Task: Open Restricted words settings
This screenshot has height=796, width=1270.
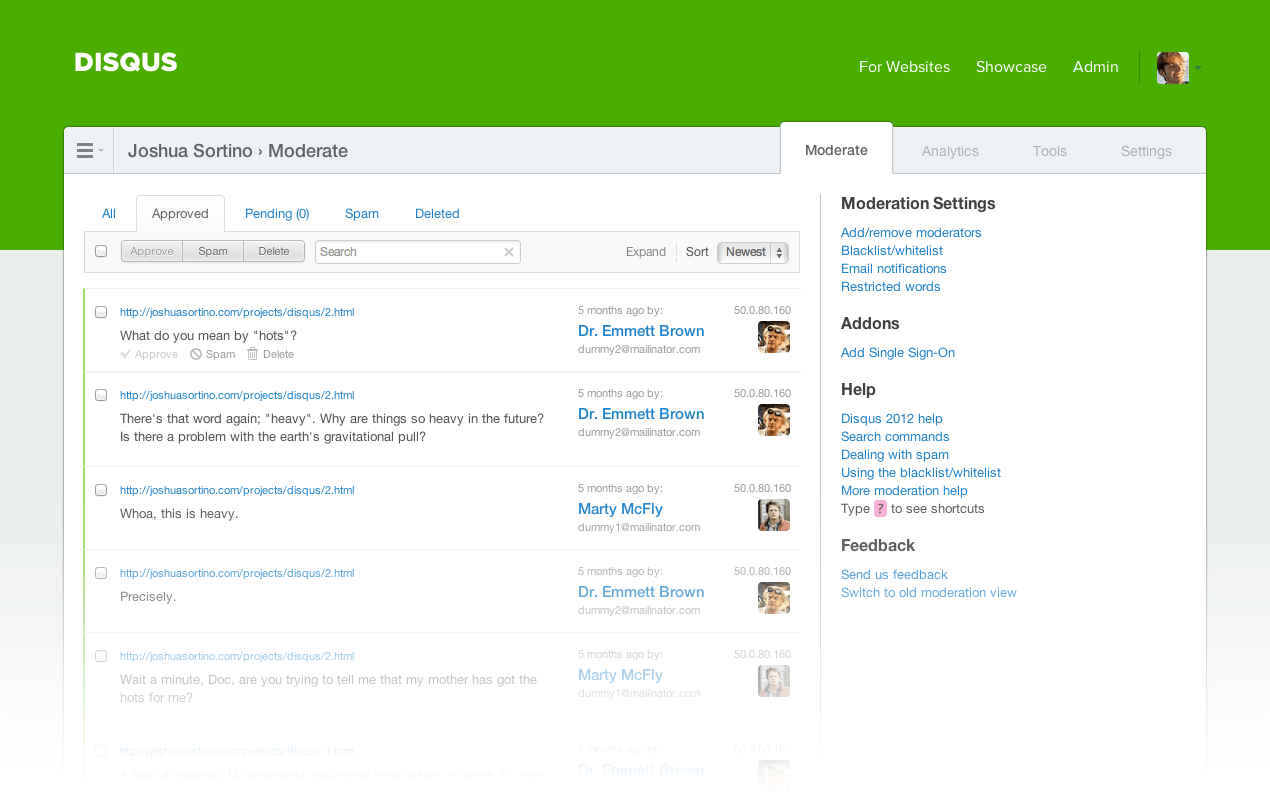Action: point(891,287)
